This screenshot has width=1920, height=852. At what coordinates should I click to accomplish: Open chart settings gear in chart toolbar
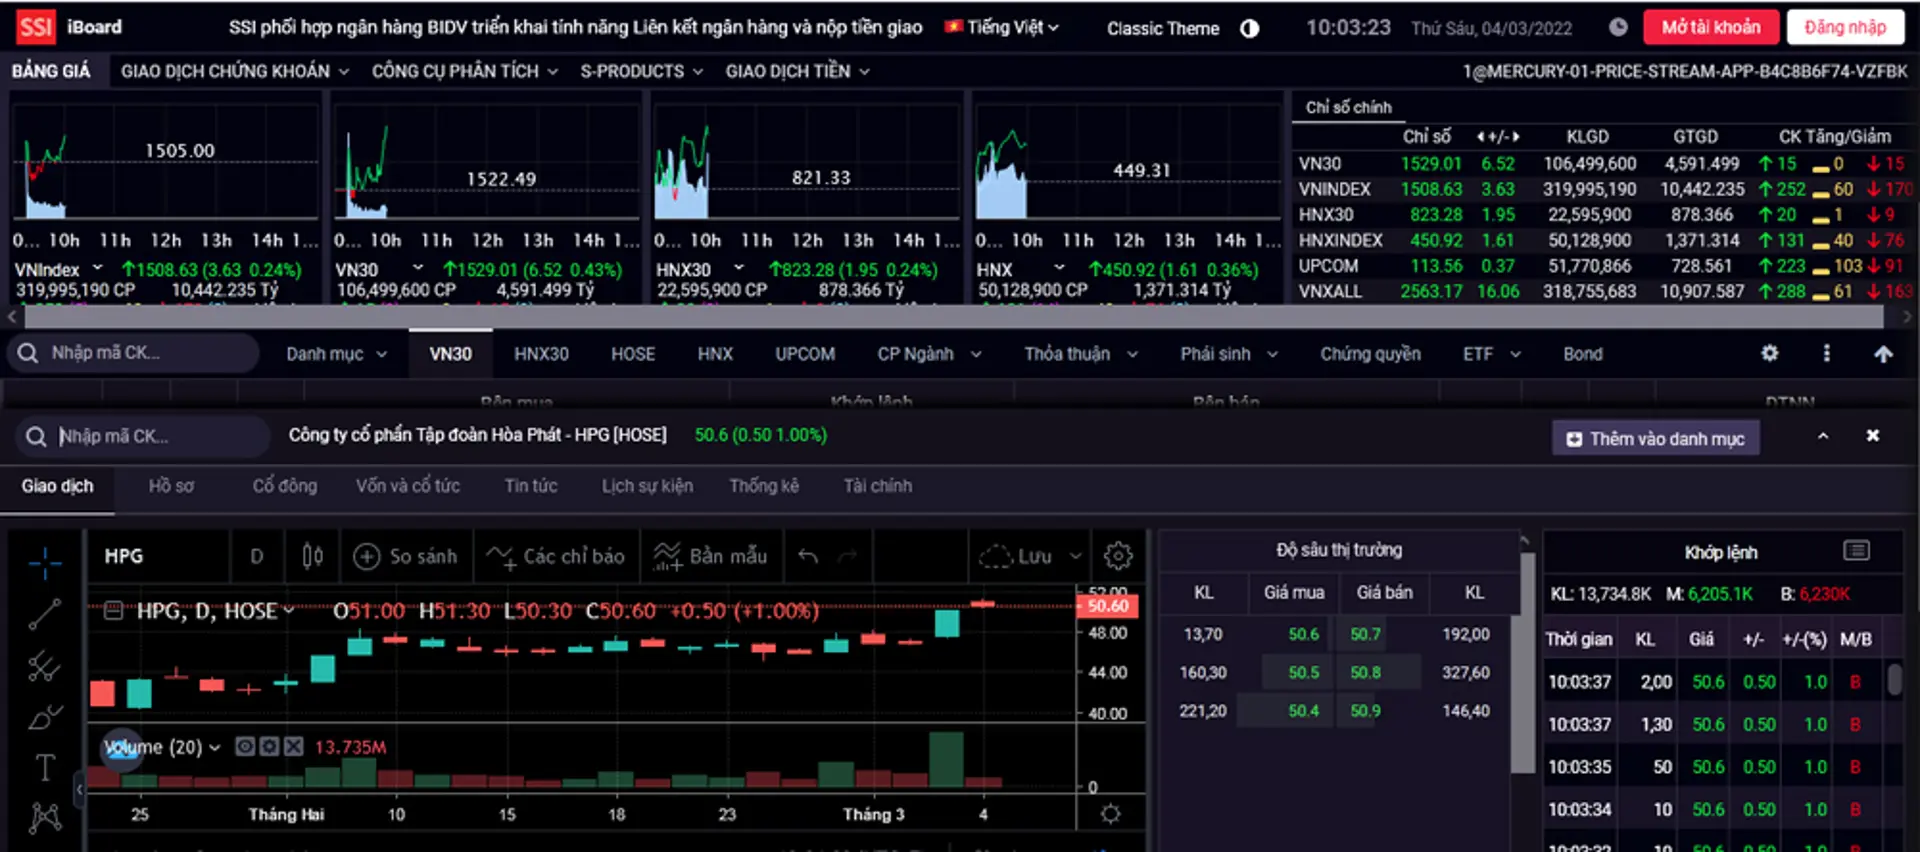pyautogui.click(x=1118, y=556)
